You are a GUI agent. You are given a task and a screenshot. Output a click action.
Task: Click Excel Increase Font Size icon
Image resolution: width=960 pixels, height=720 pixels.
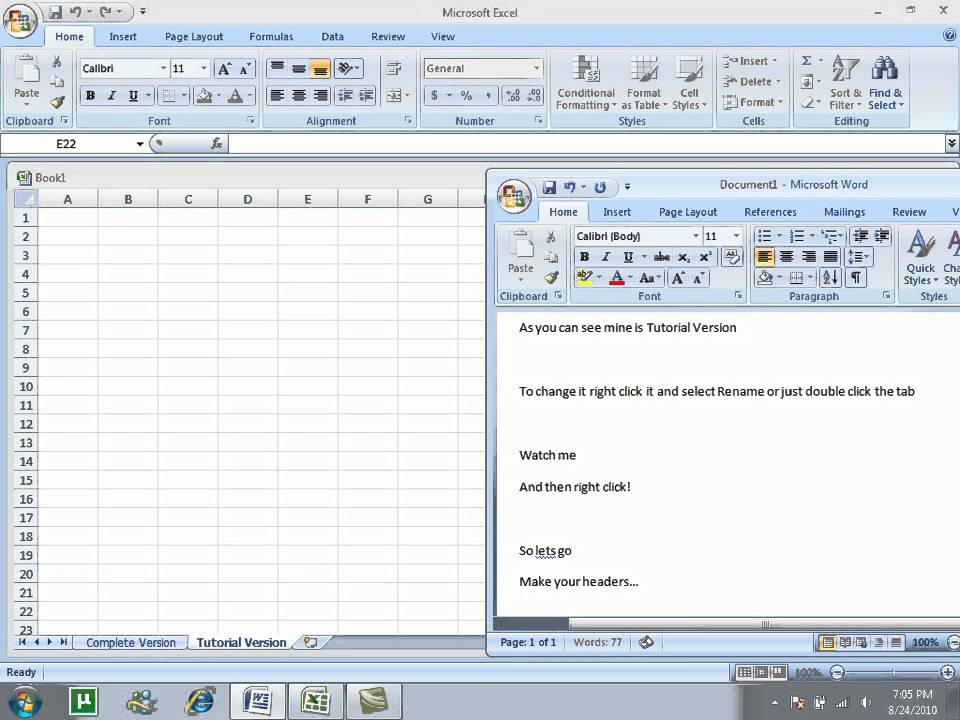224,69
